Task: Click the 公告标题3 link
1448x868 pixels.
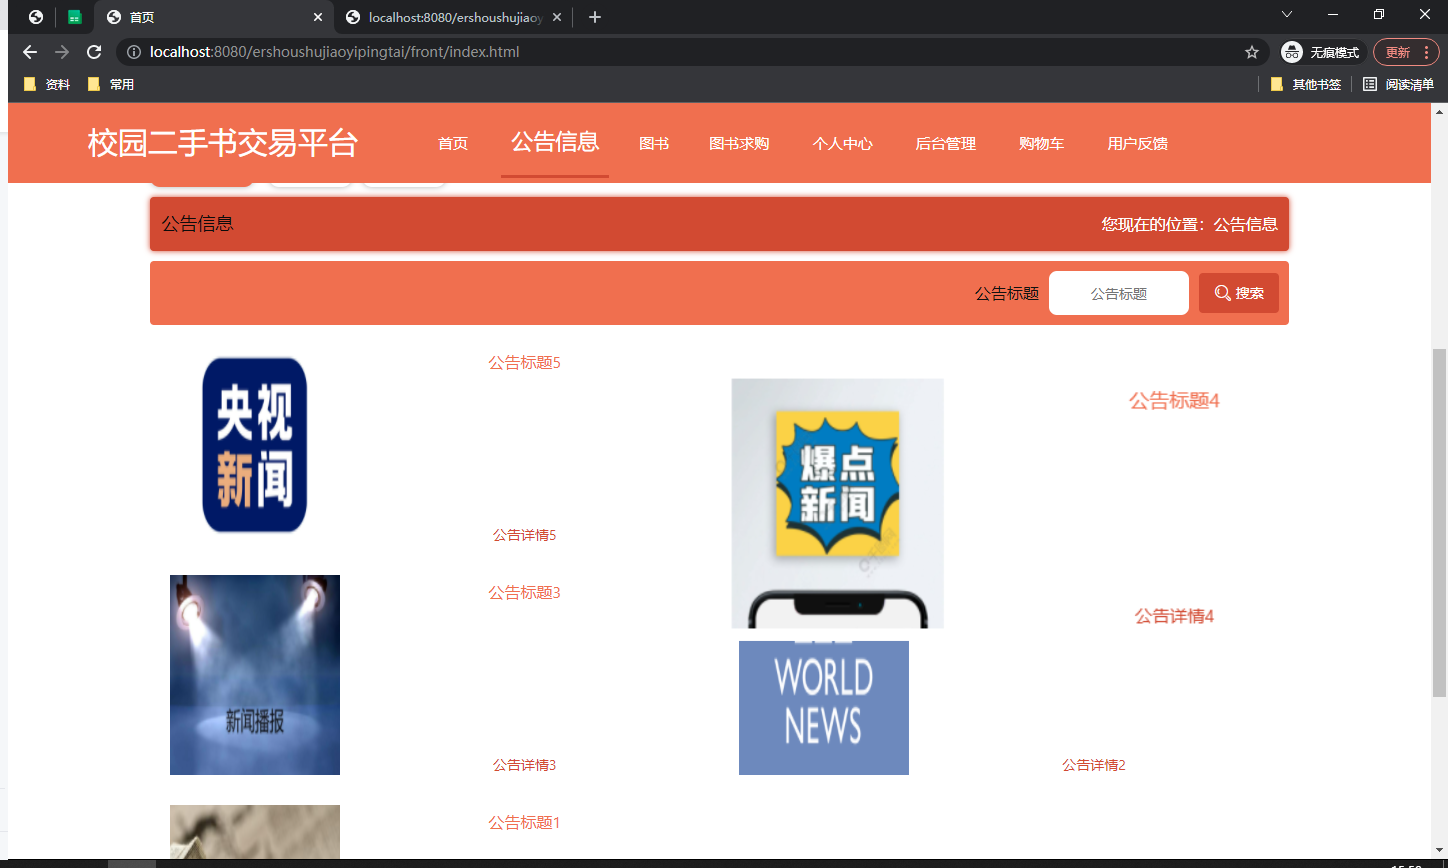Action: [x=524, y=592]
